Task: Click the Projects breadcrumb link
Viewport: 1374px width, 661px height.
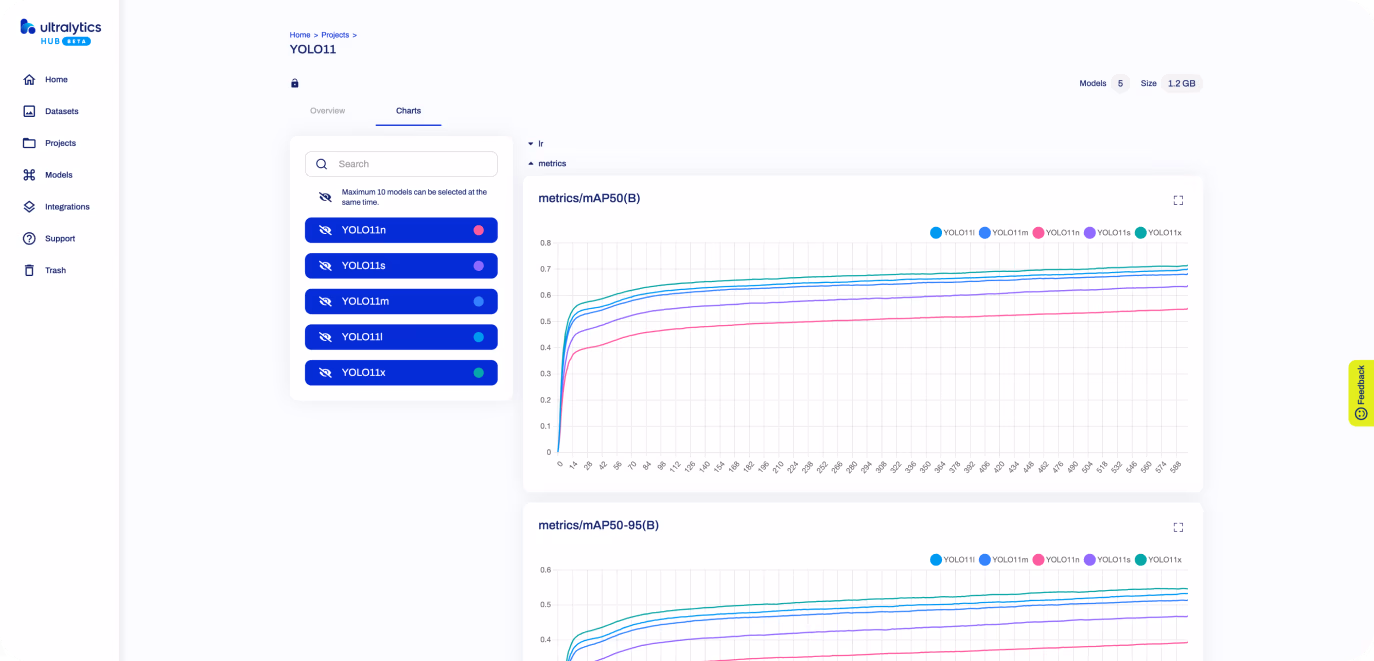Action: pyautogui.click(x=335, y=35)
